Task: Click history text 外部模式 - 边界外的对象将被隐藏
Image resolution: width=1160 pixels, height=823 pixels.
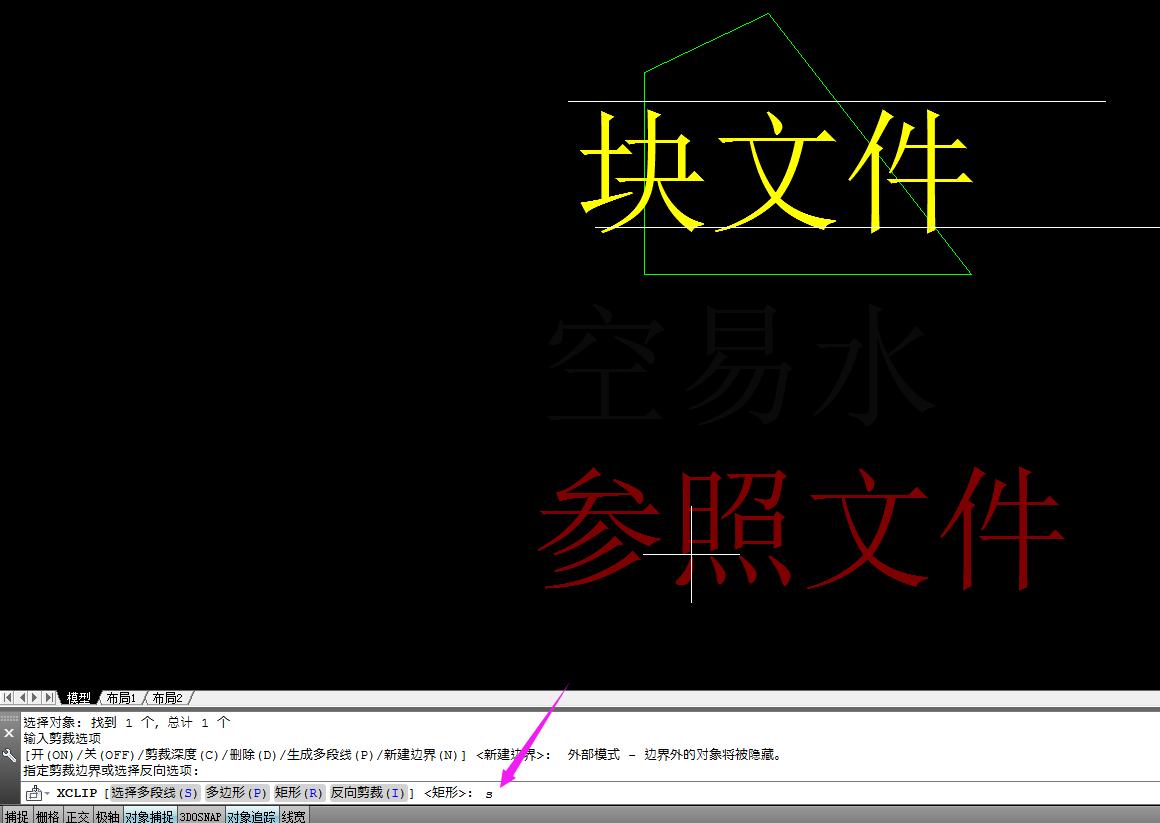Action: point(675,755)
